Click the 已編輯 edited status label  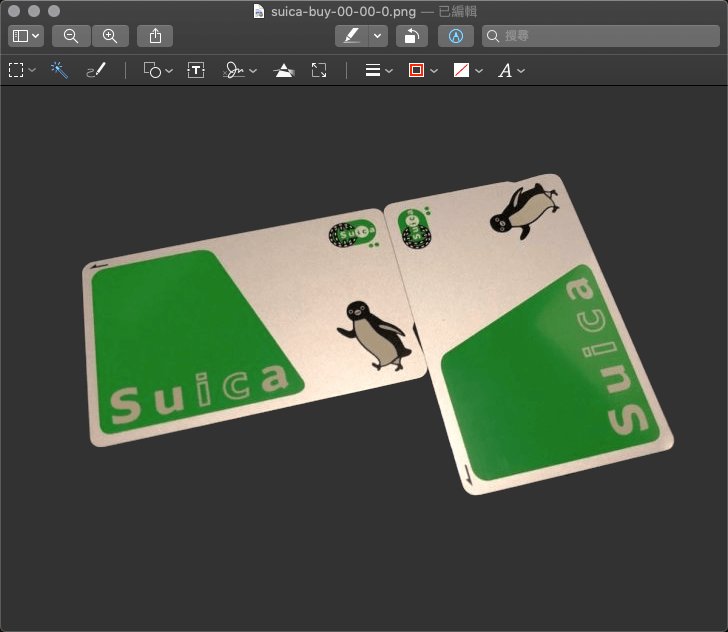click(458, 12)
